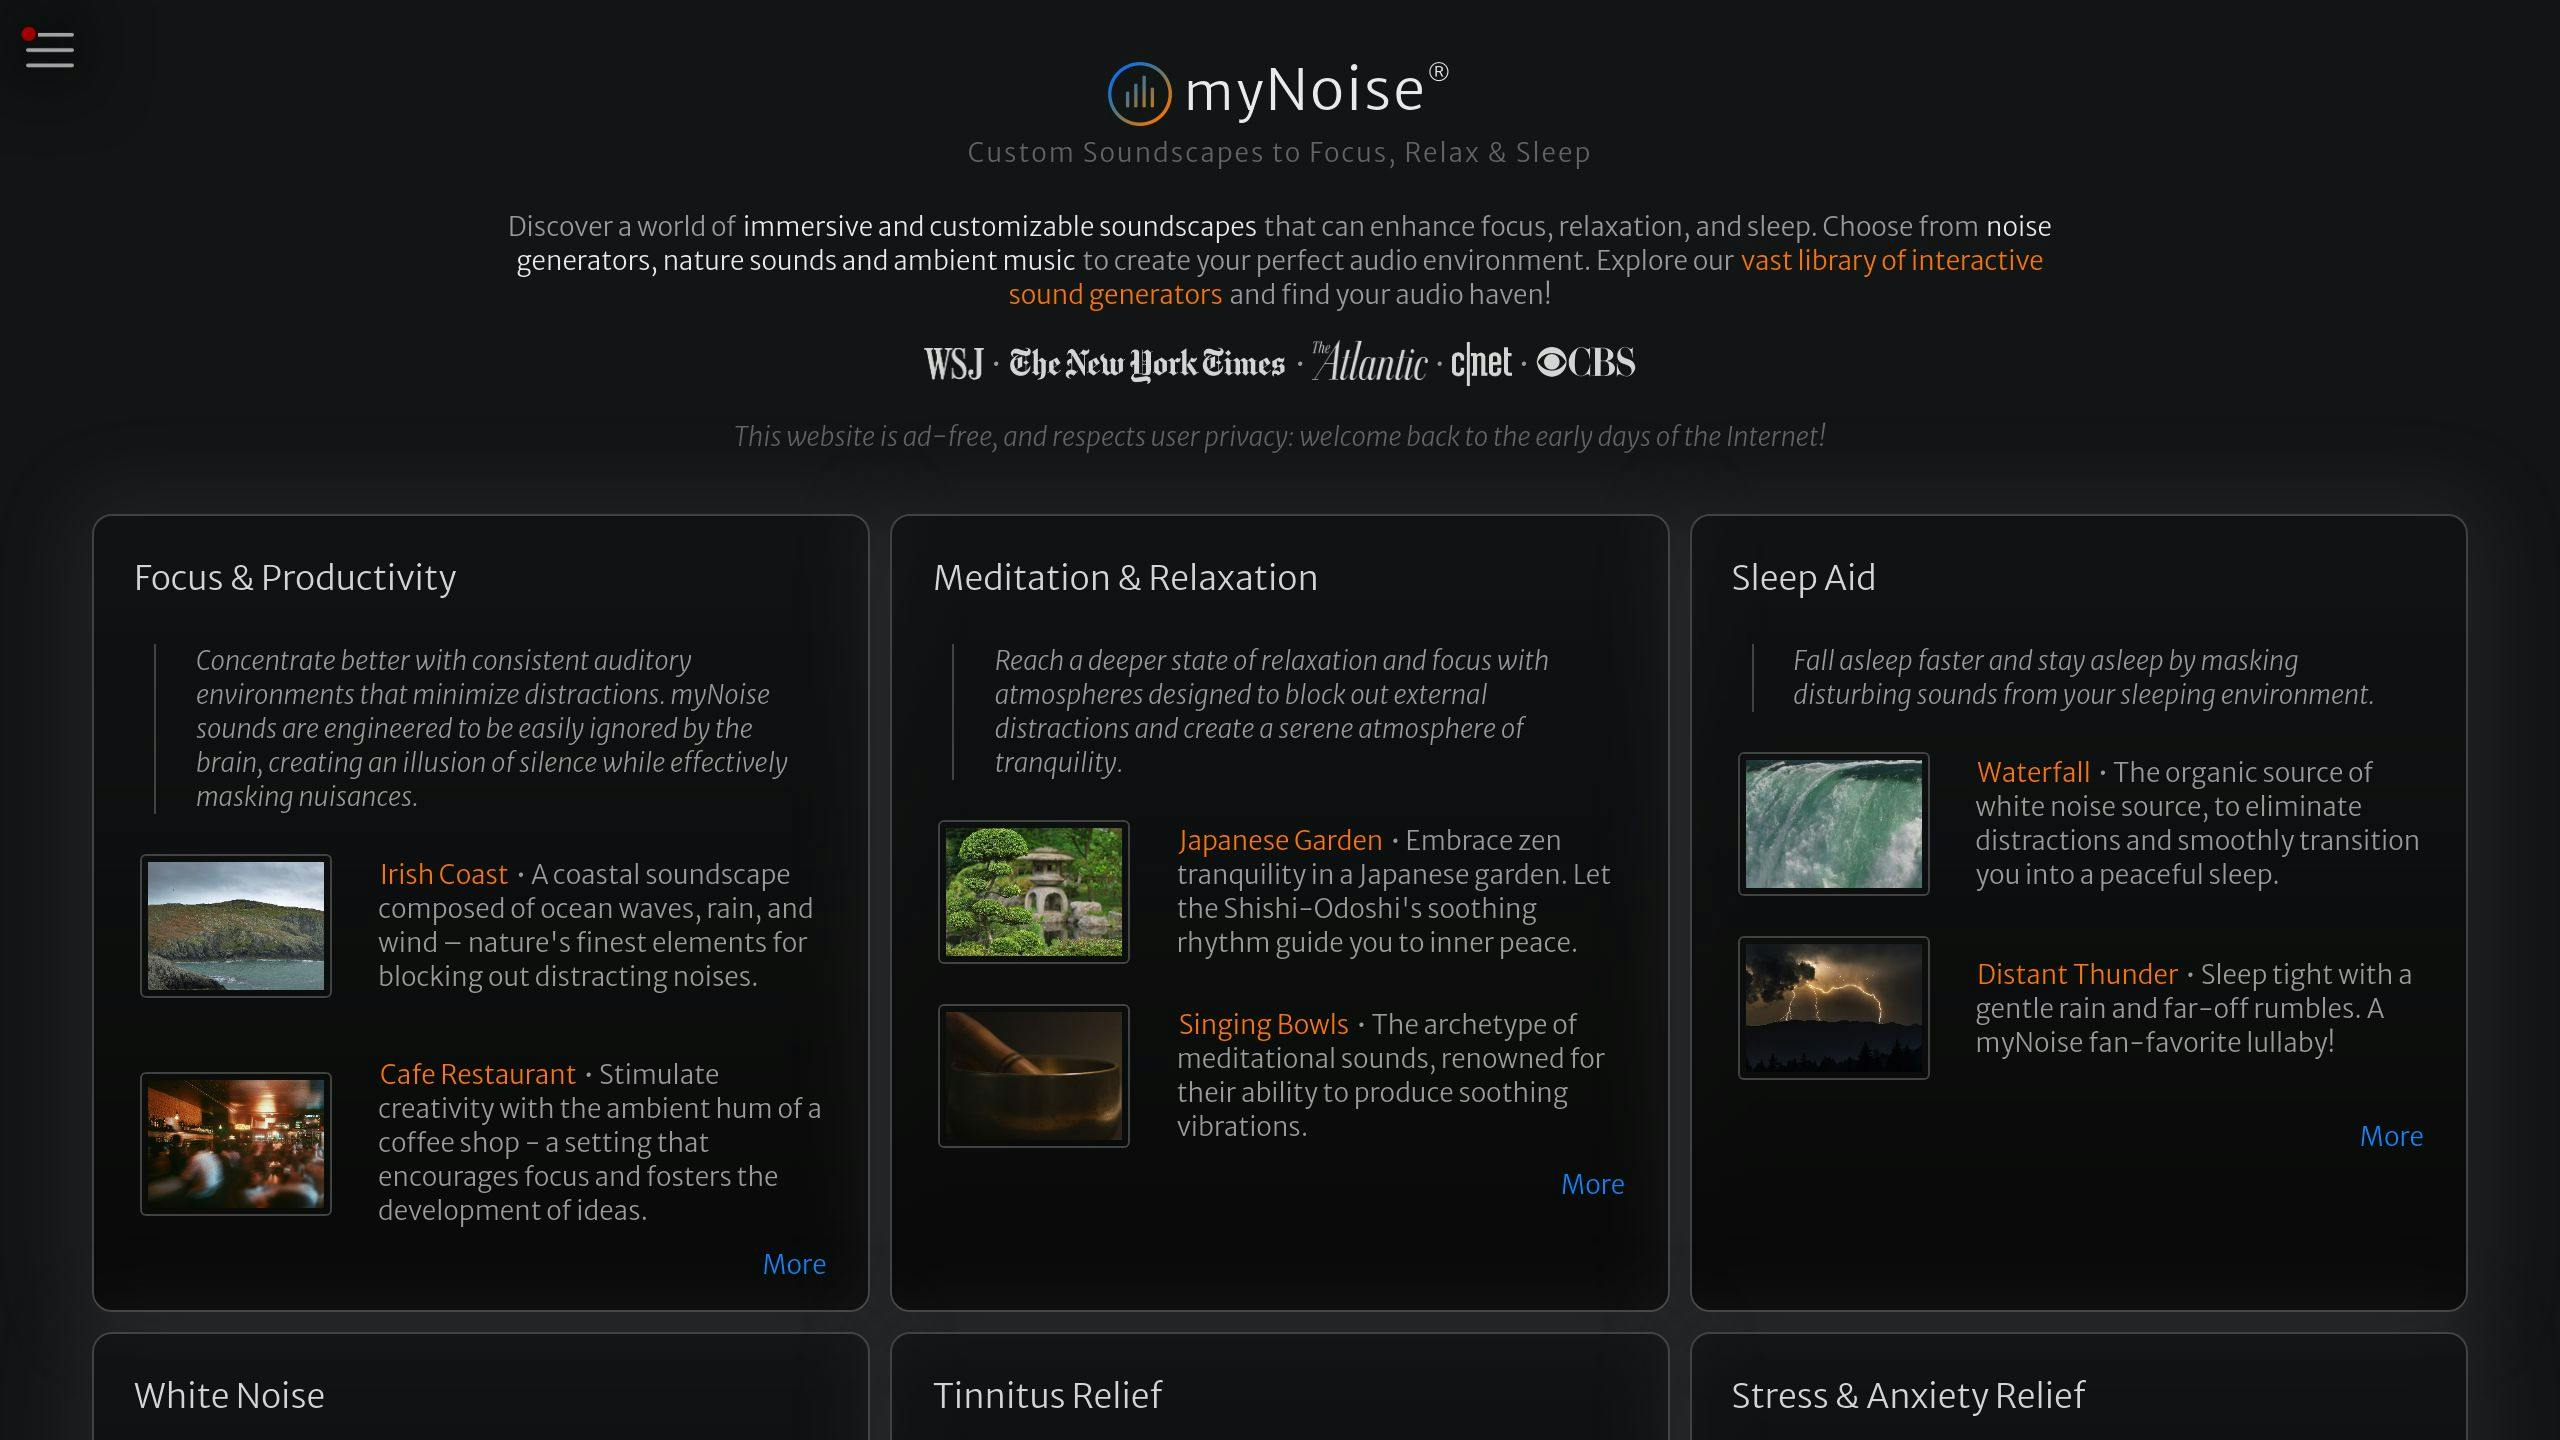Open the Waterfall sound link
Image resolution: width=2560 pixels, height=1440 pixels.
[2033, 772]
